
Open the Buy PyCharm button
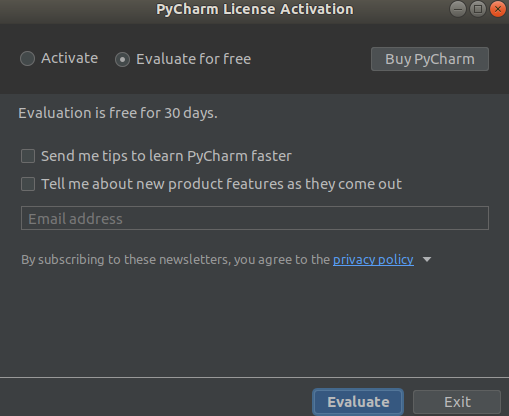(x=430, y=59)
